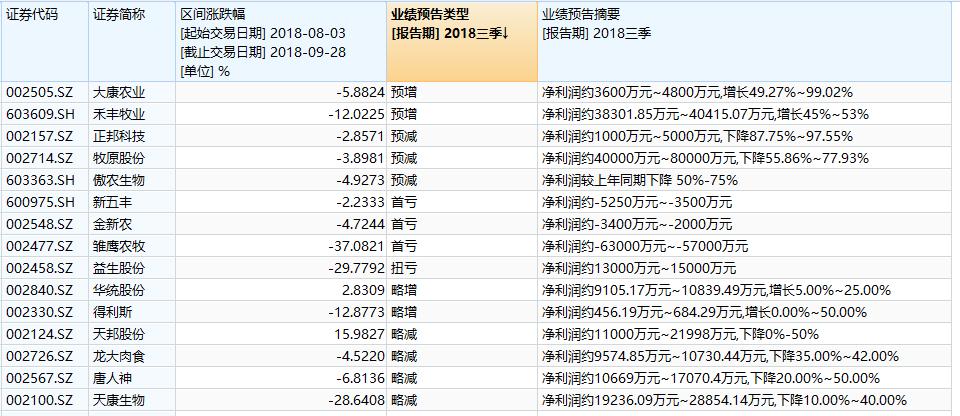Select 预增 cell in 大康农业 row

(x=462, y=93)
